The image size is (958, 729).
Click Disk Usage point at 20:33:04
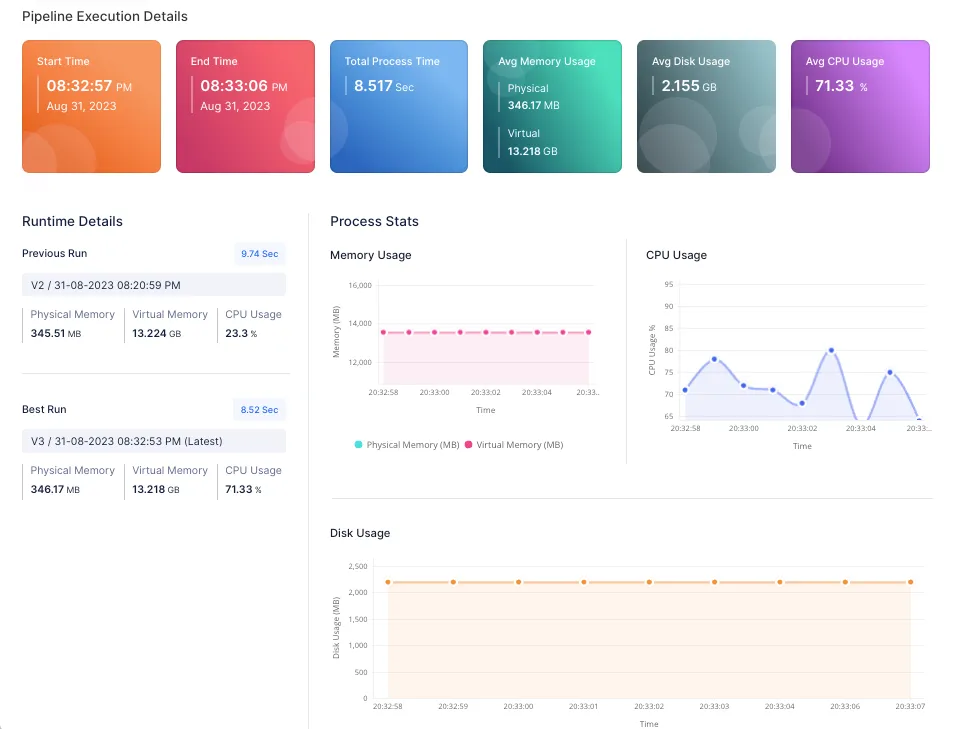tap(780, 582)
